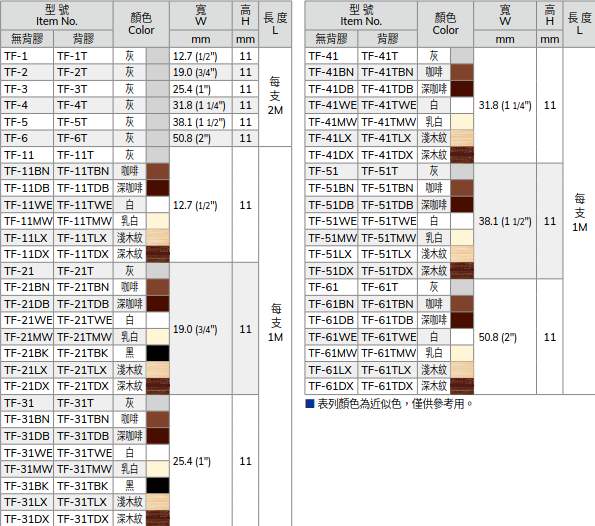Select the TF-11TBN adhesive item cell
Image resolution: width=595 pixels, height=526 pixels.
point(83,172)
